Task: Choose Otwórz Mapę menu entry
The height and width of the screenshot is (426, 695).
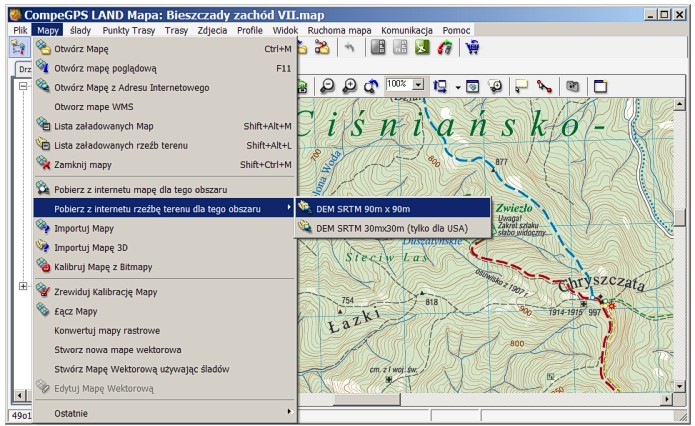Action: (164, 49)
